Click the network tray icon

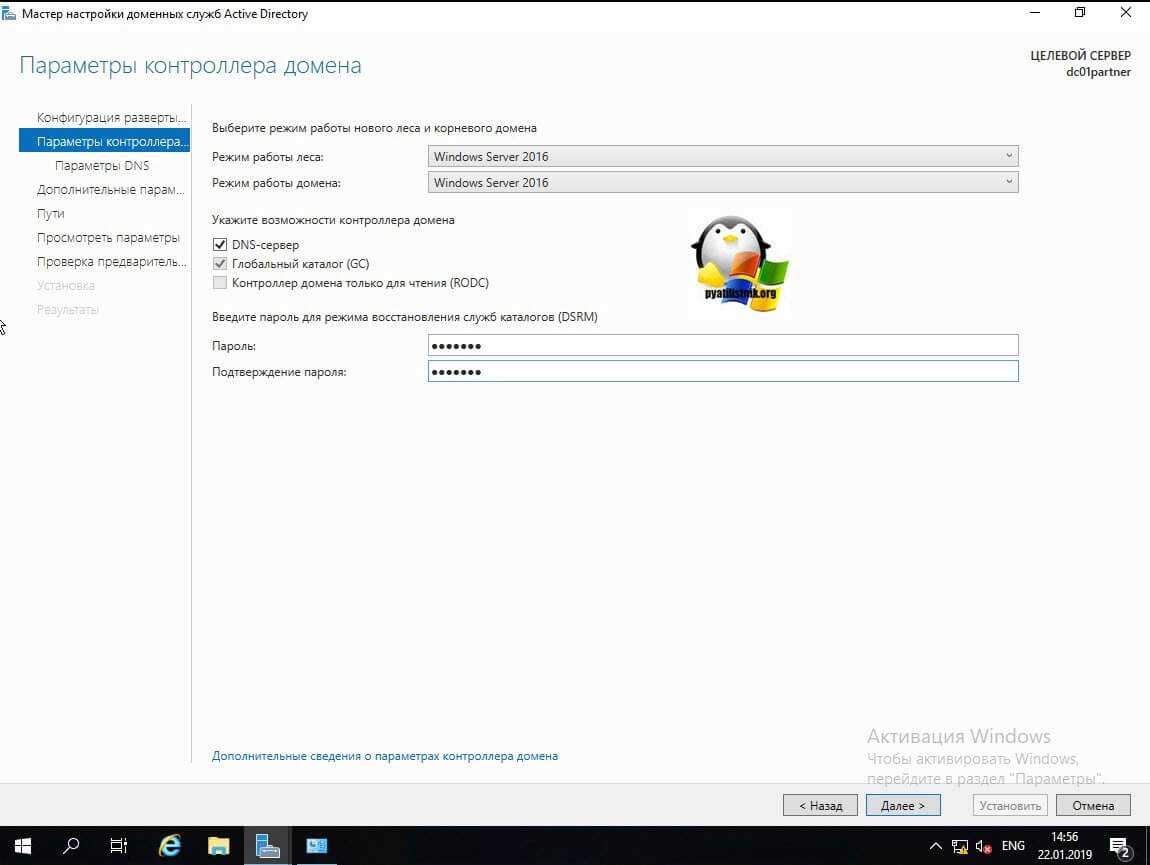pyautogui.click(x=960, y=846)
